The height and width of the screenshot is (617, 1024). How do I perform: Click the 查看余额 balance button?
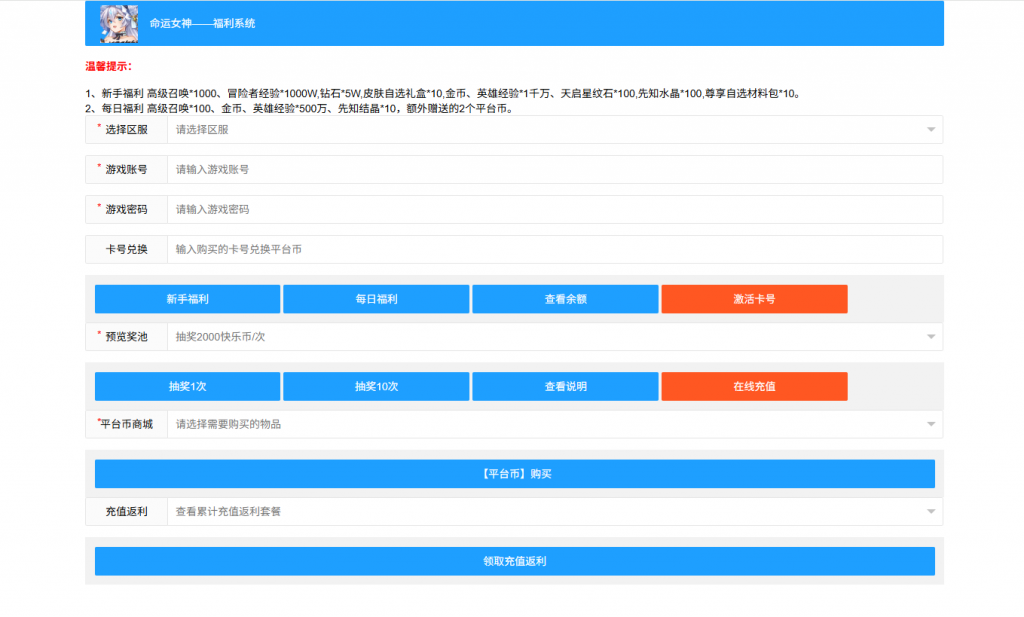pos(565,299)
